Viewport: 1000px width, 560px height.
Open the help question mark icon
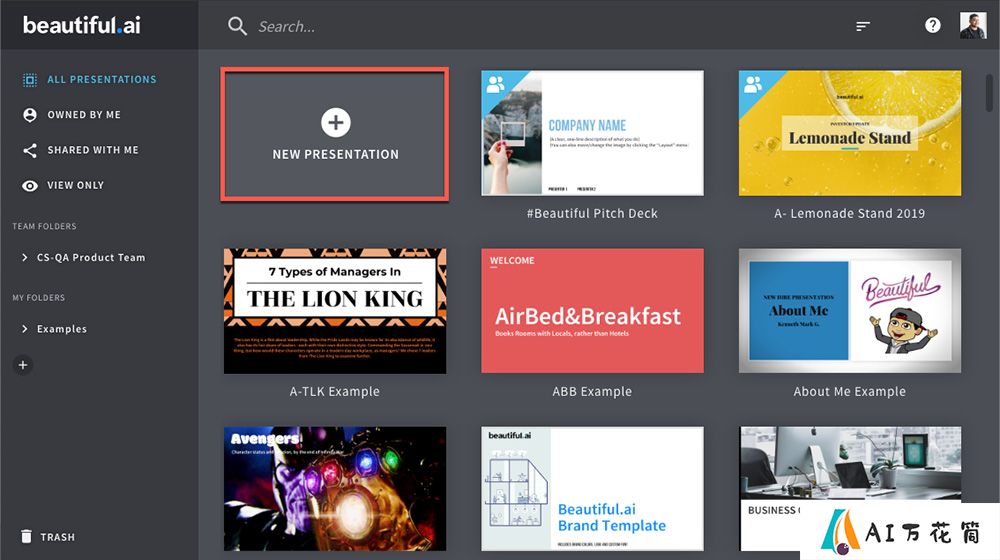932,26
